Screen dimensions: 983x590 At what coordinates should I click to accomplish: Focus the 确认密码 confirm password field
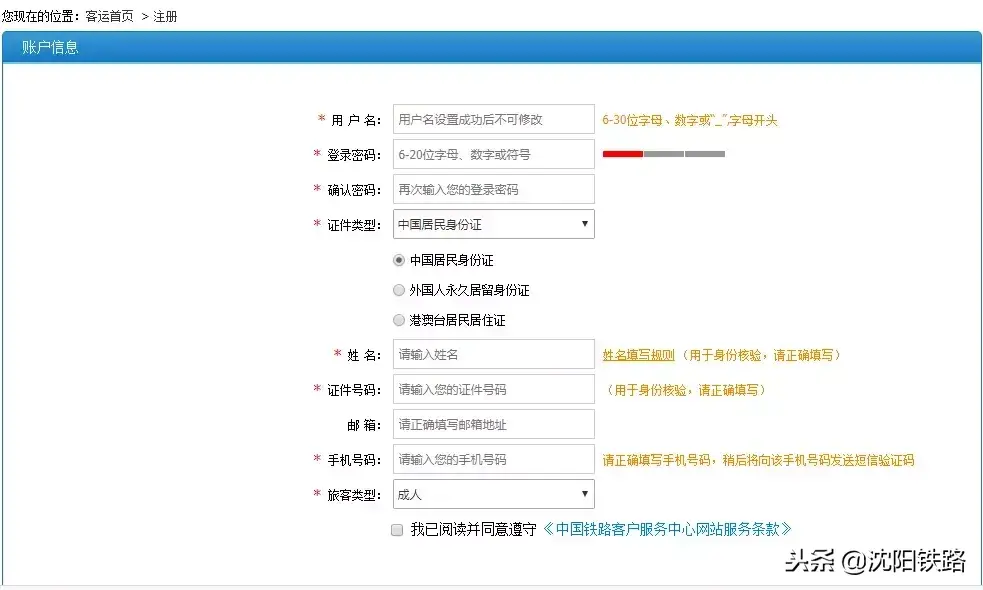(493, 188)
